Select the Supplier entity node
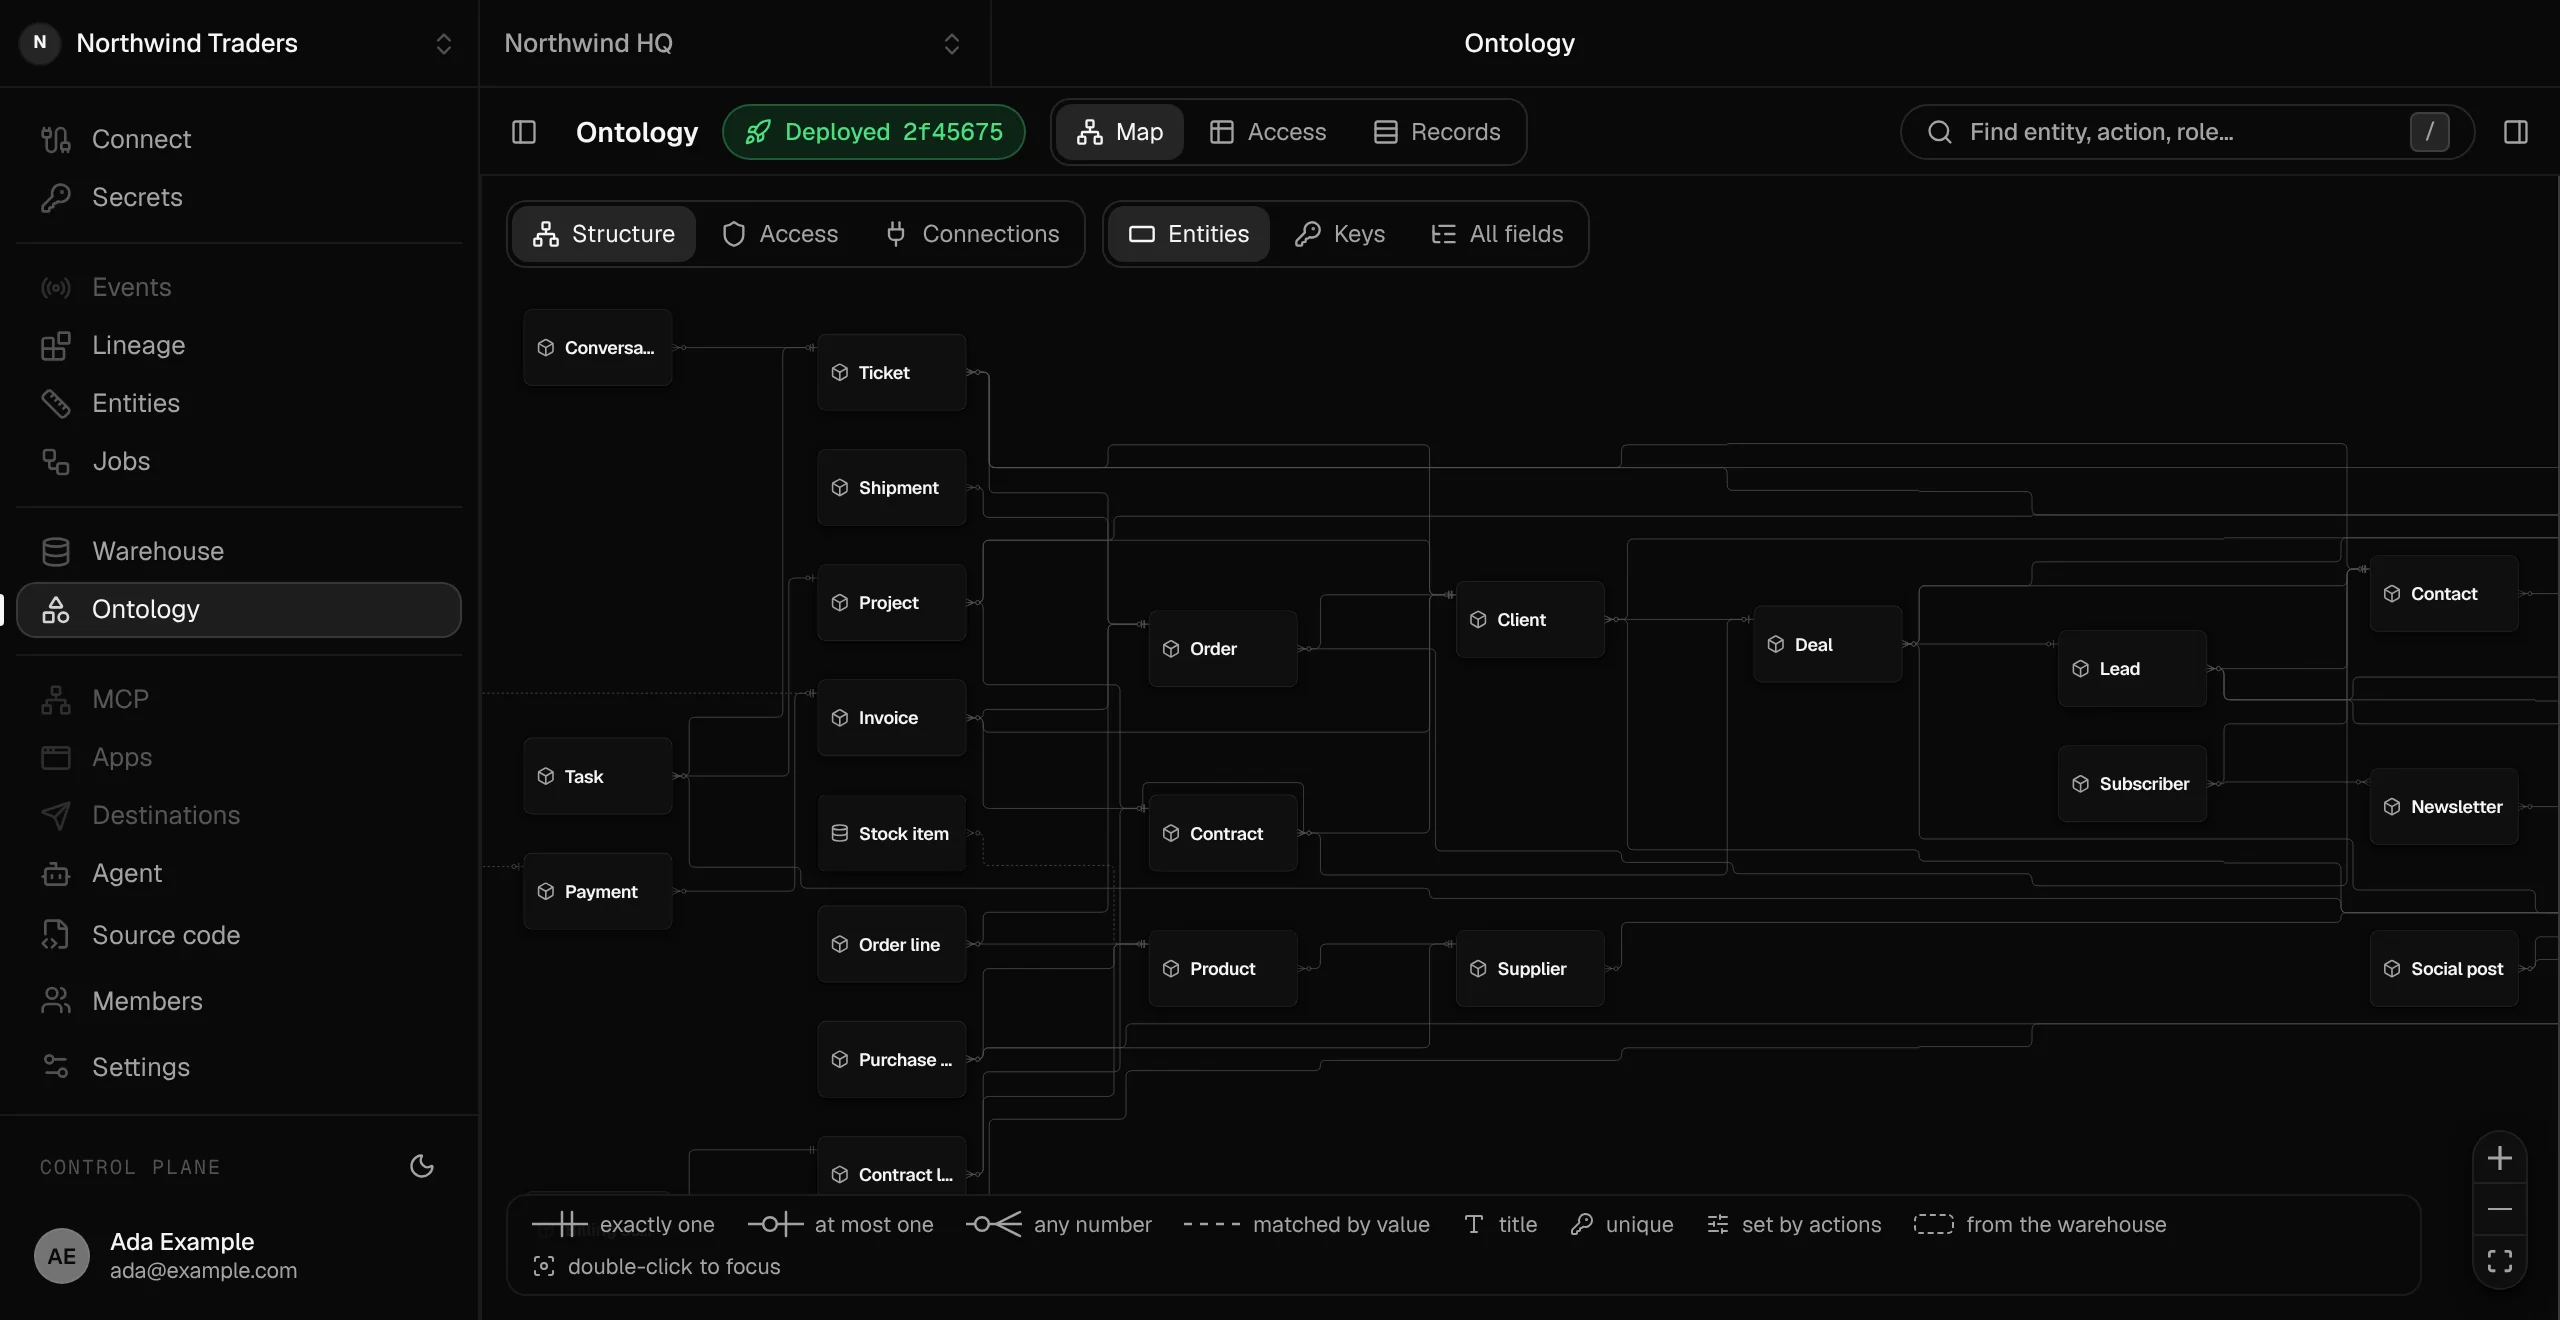The image size is (2560, 1320). coord(1530,969)
